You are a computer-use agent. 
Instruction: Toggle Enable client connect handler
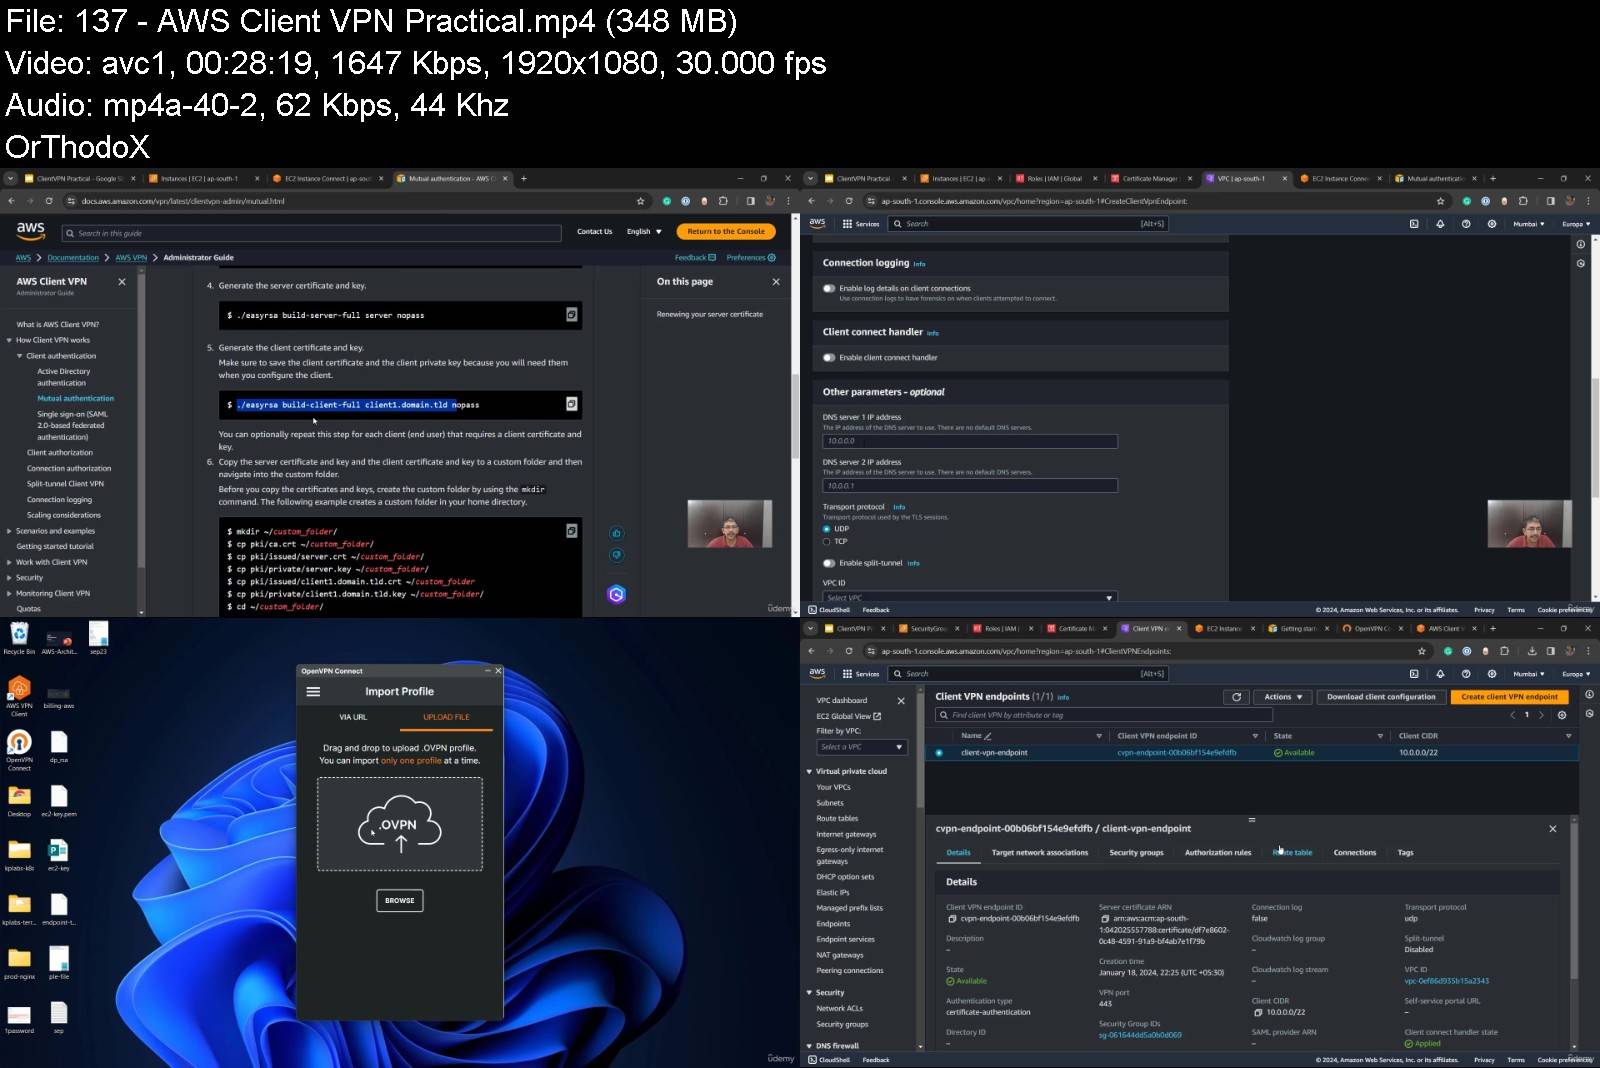point(829,357)
